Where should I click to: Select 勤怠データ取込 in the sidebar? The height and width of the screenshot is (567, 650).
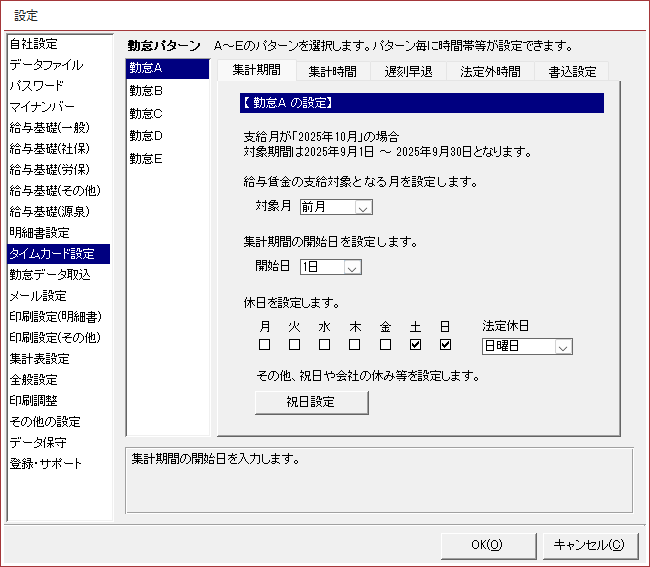[50, 275]
